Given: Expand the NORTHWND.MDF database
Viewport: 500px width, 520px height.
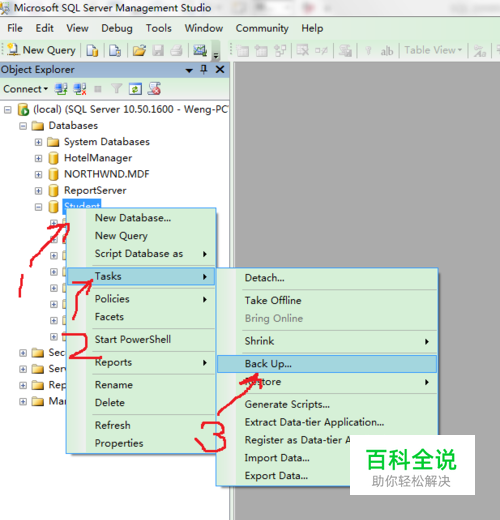Looking at the screenshot, I should click(x=38, y=174).
